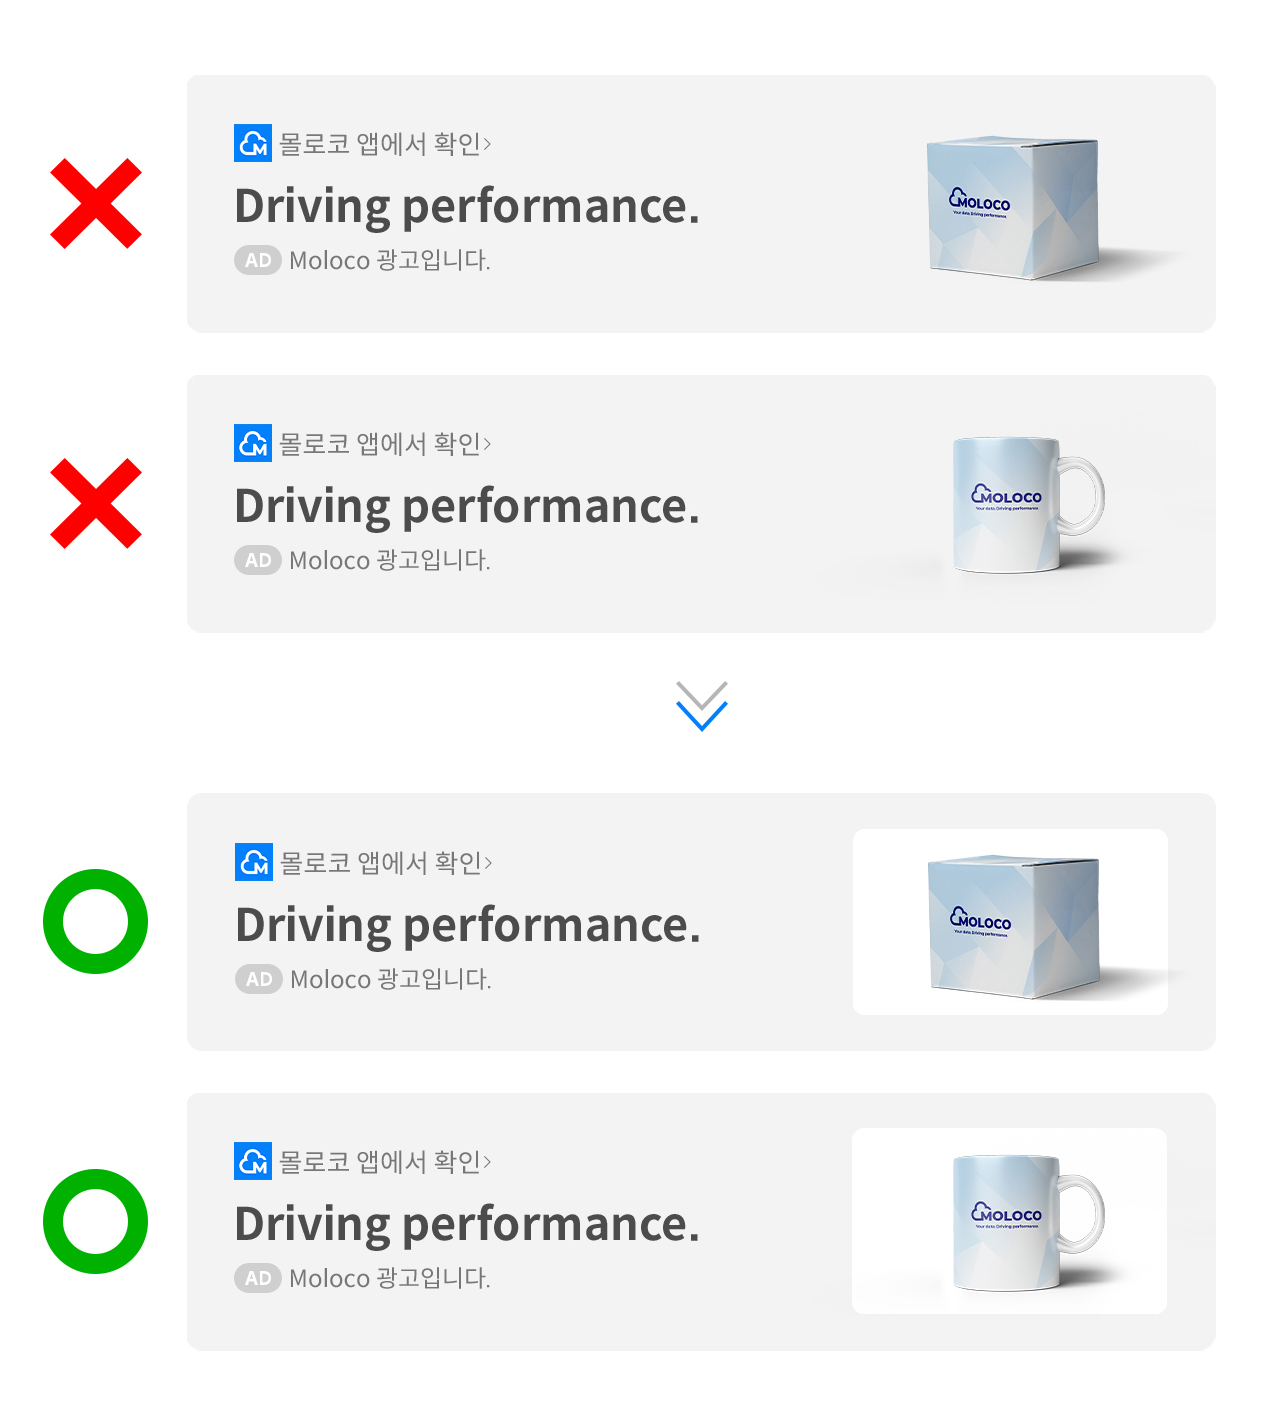Click the green circle beside the mug ad
The width and height of the screenshot is (1280, 1413).
click(x=96, y=1221)
